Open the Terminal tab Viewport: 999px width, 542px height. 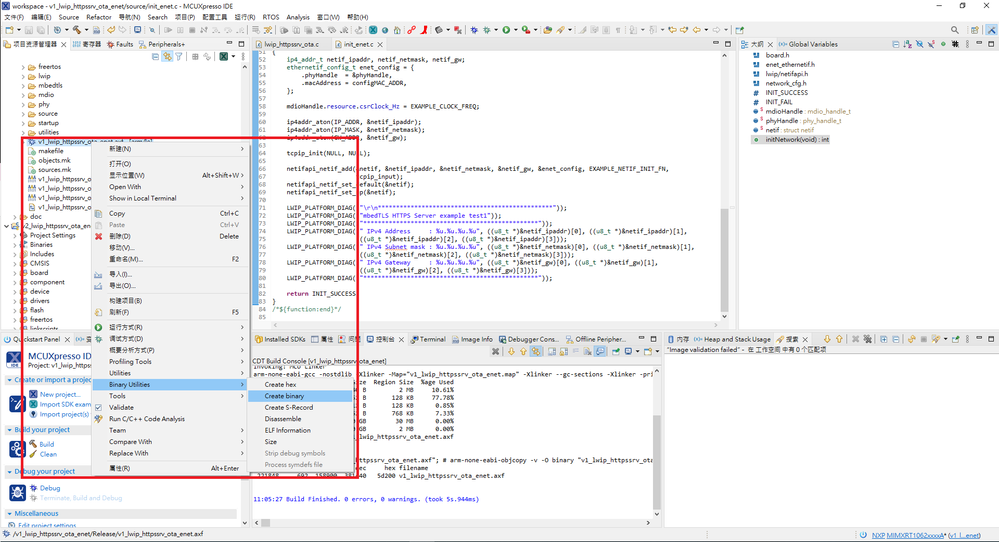coord(428,339)
